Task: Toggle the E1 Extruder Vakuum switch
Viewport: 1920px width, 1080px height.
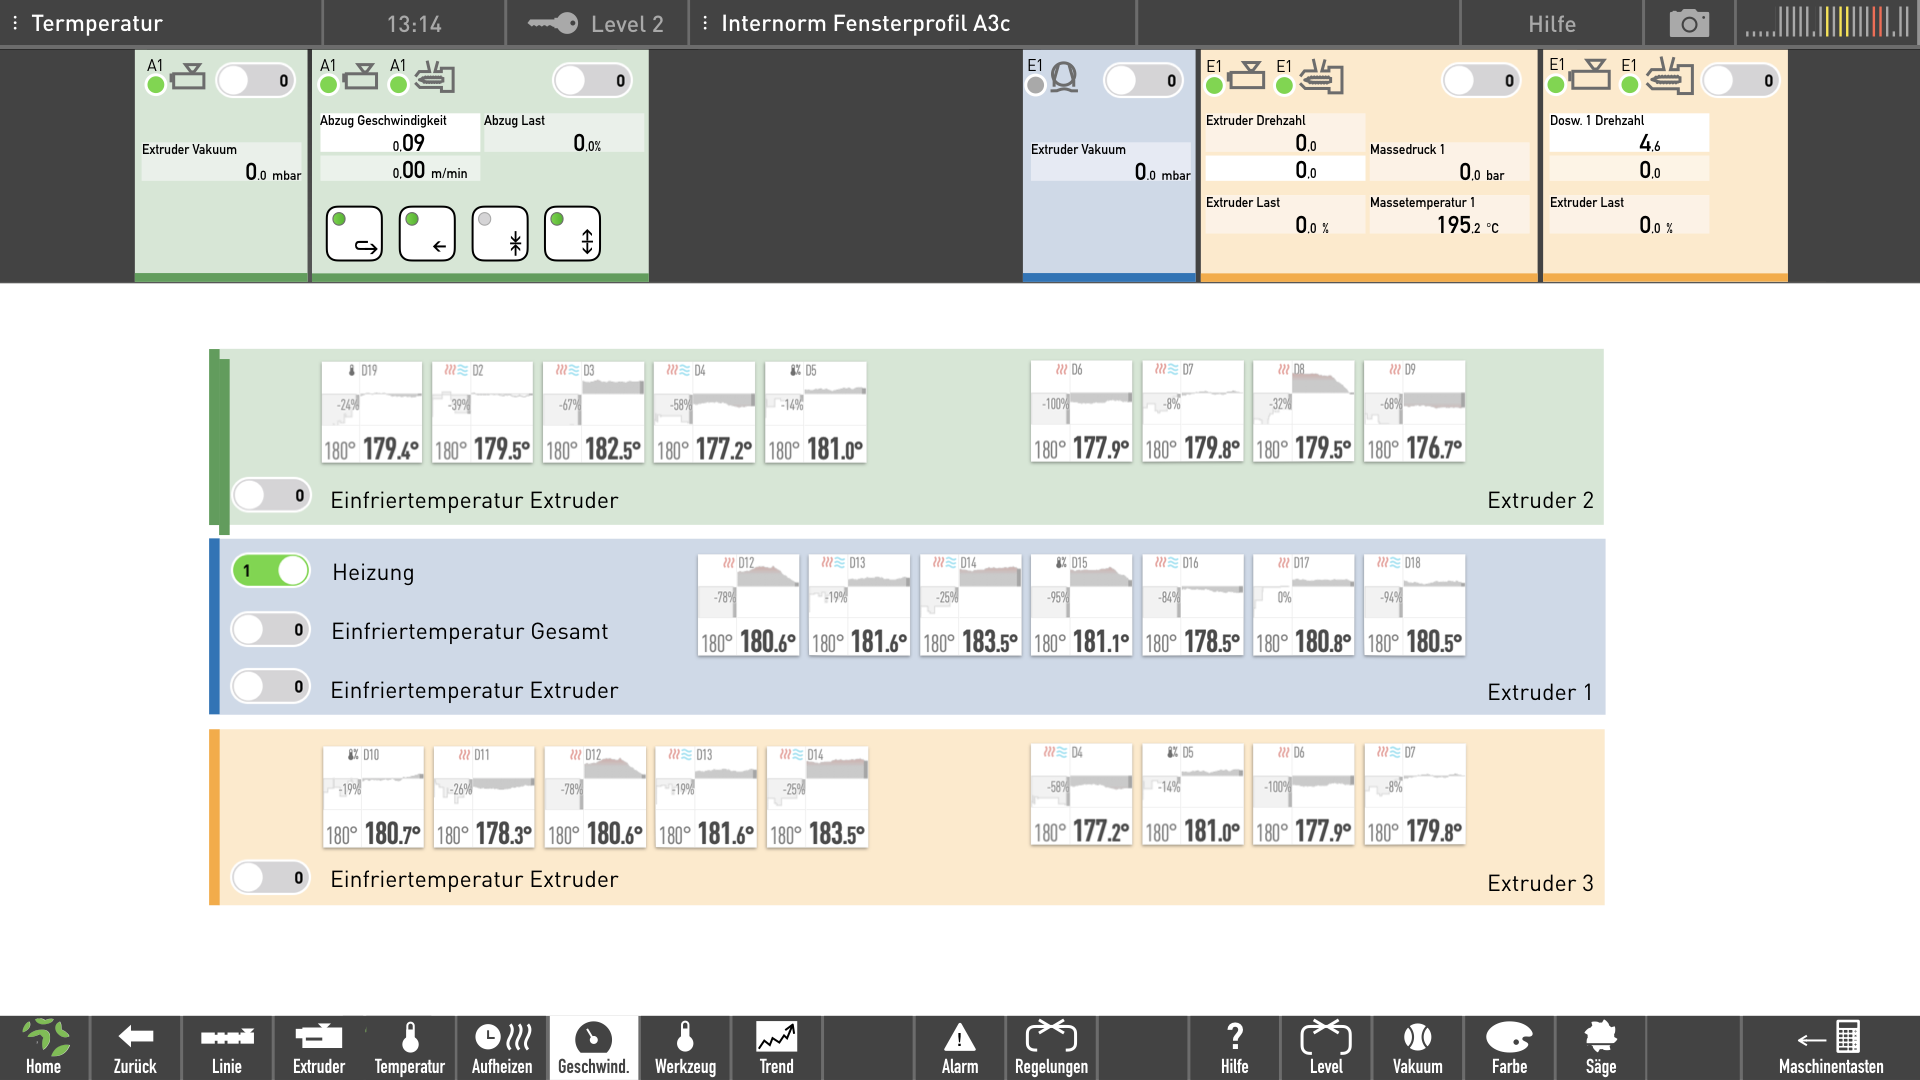Action: point(1144,81)
